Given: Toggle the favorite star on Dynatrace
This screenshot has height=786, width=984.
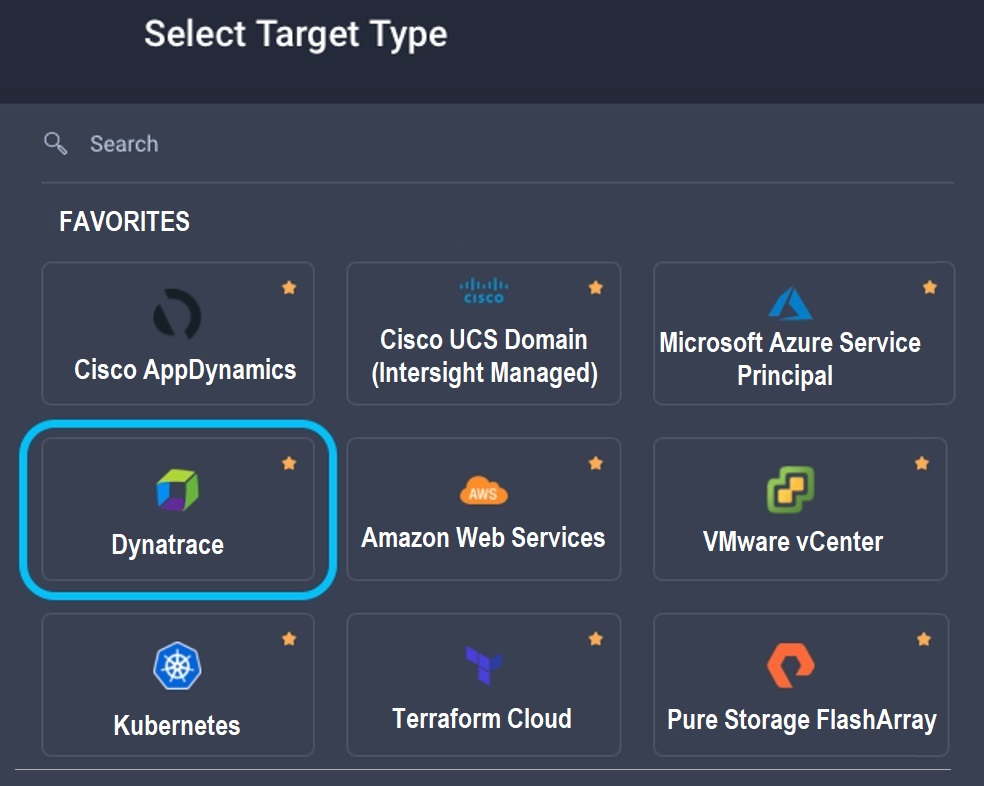Looking at the screenshot, I should point(289,463).
